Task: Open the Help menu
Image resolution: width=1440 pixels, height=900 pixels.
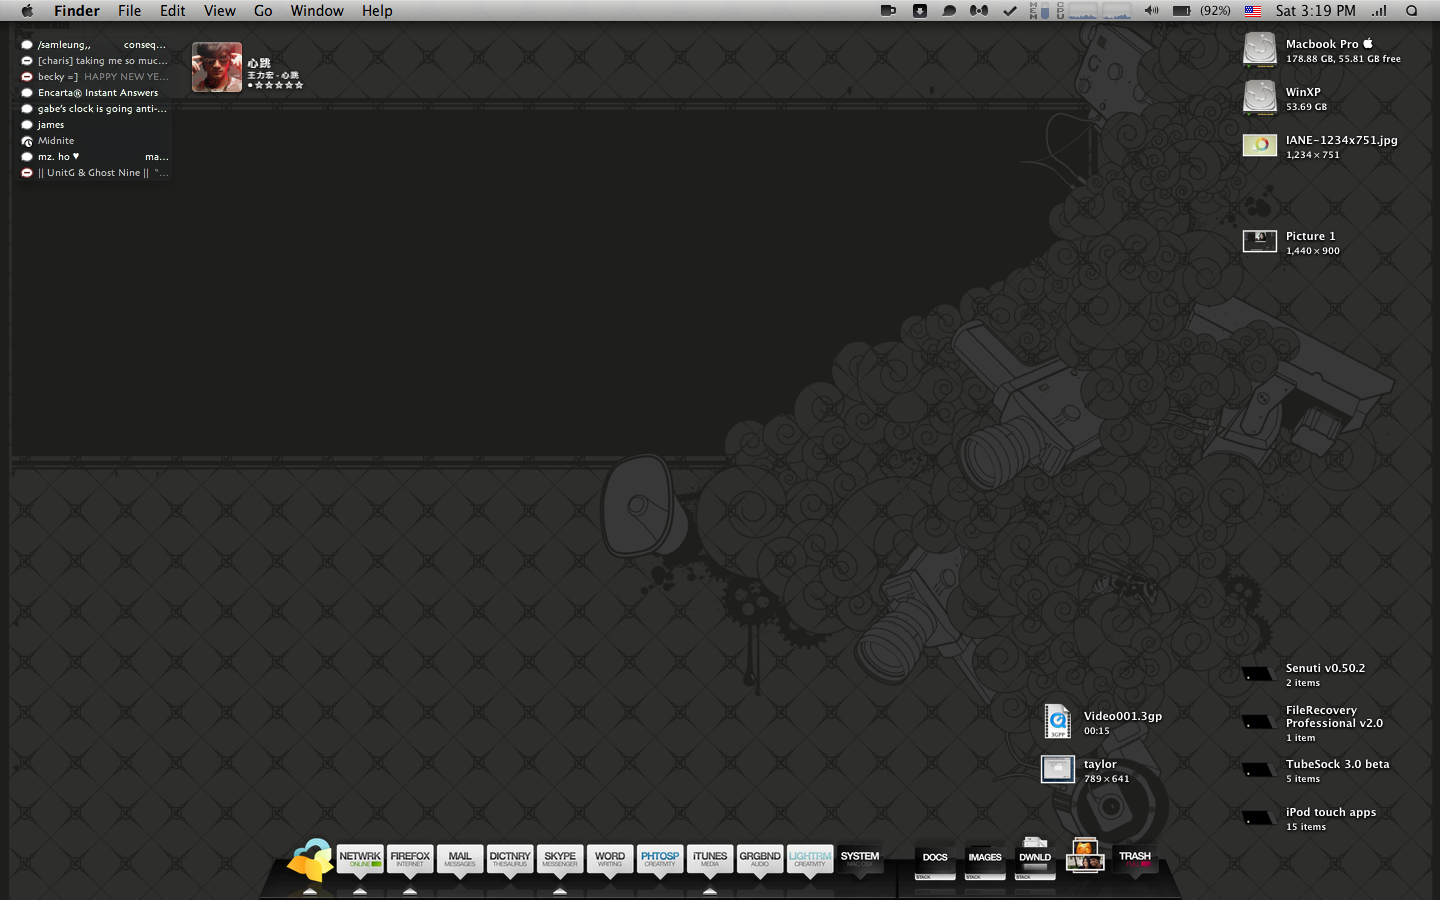Action: pos(377,11)
